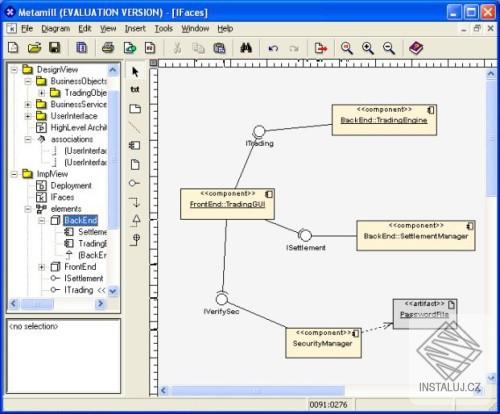Viewport: 500px width, 414px height.
Task: Click the diagram vertical scroll up arrow
Action: click(x=491, y=74)
